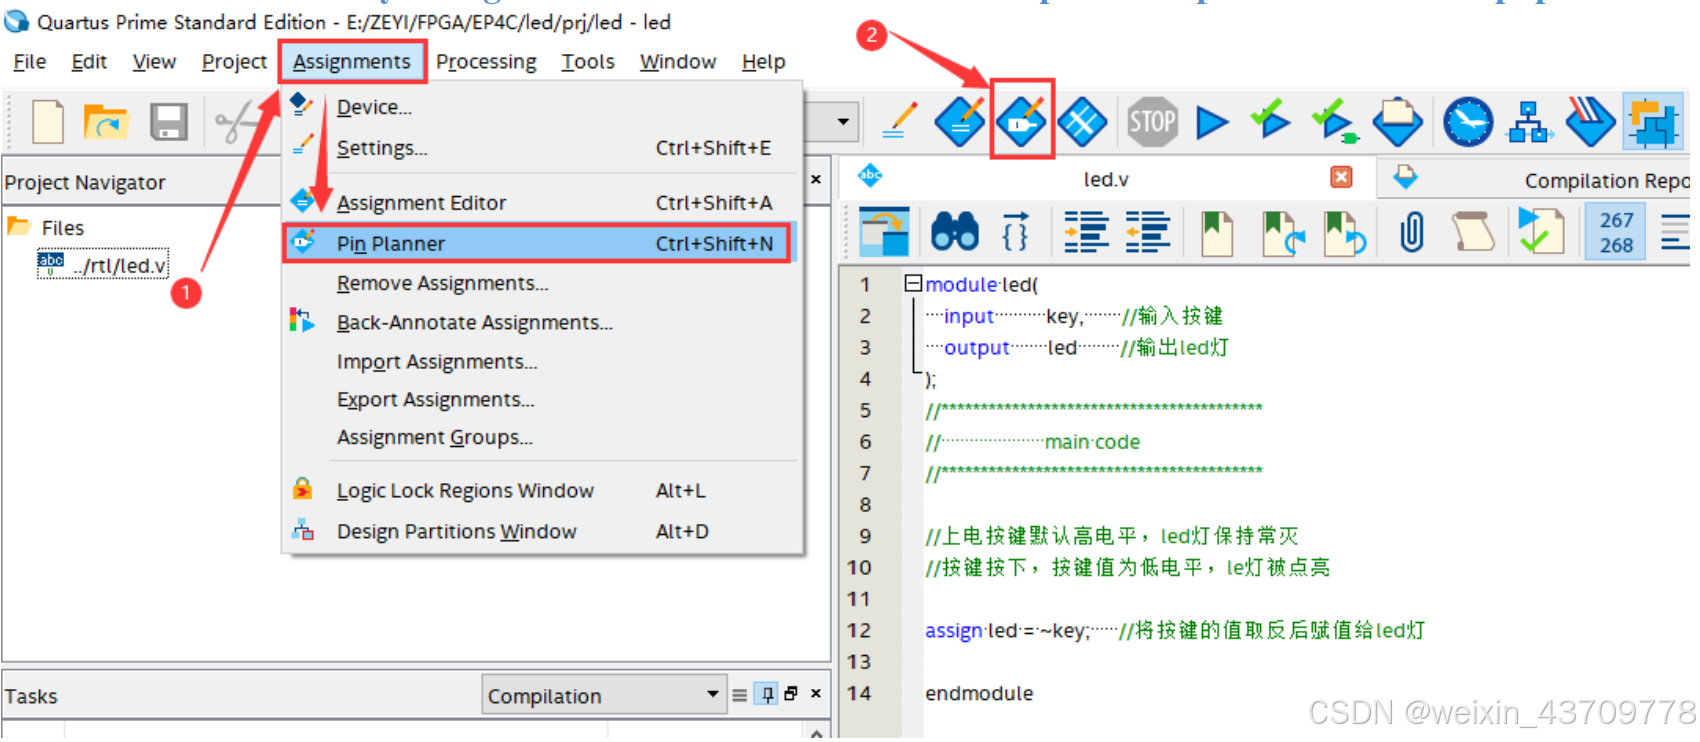The width and height of the screenshot is (1700, 742).
Task: Open the Tasks panel options menu icon
Action: pos(739,695)
